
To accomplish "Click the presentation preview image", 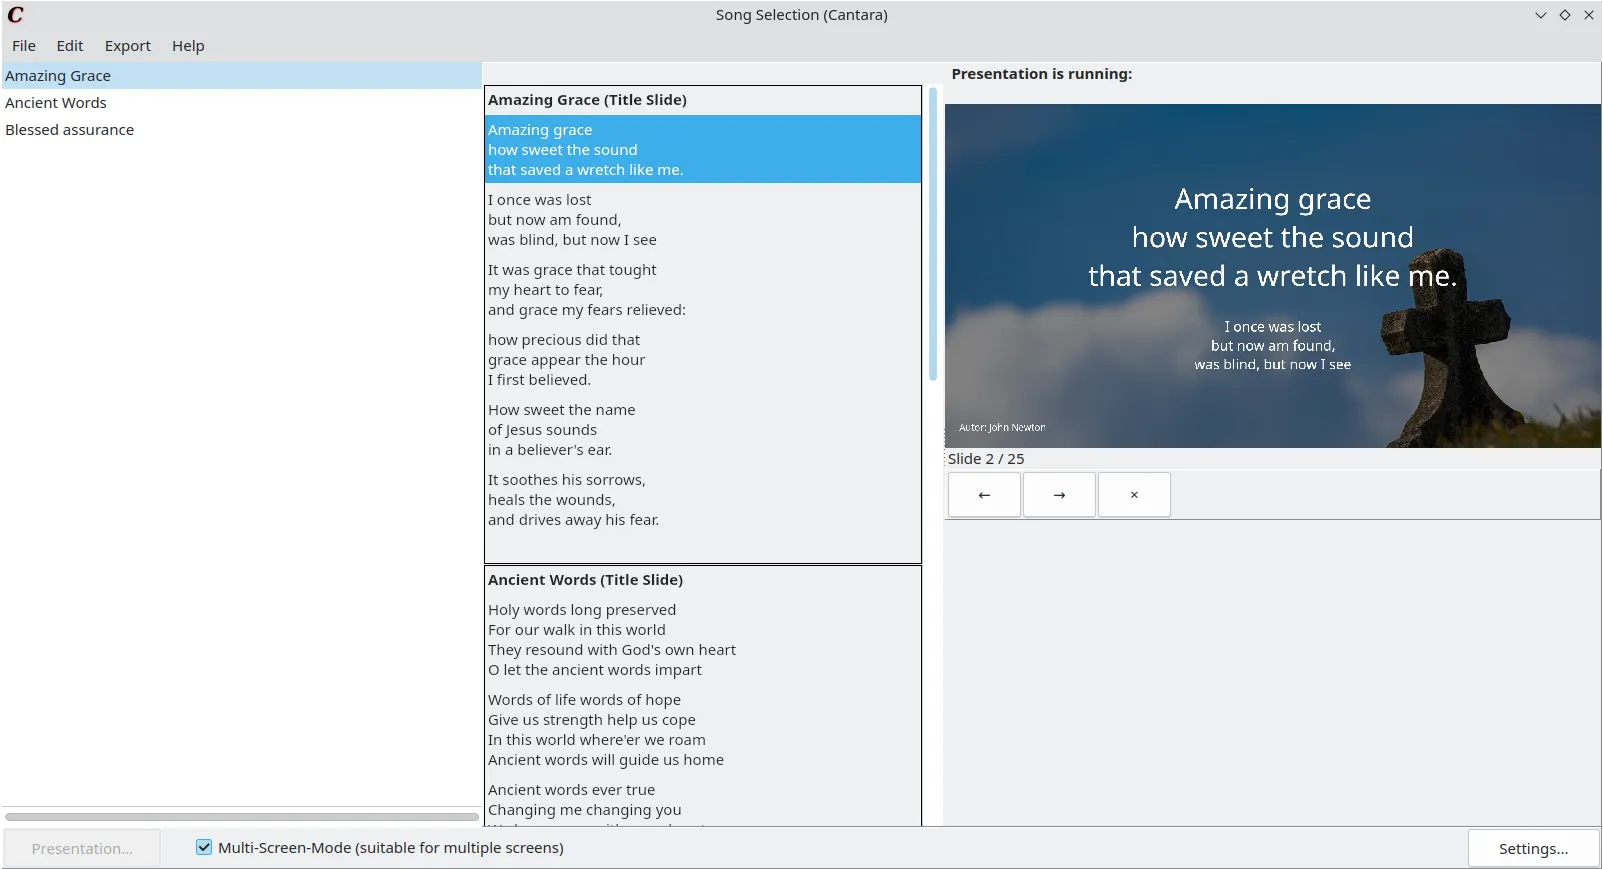I will [1272, 276].
